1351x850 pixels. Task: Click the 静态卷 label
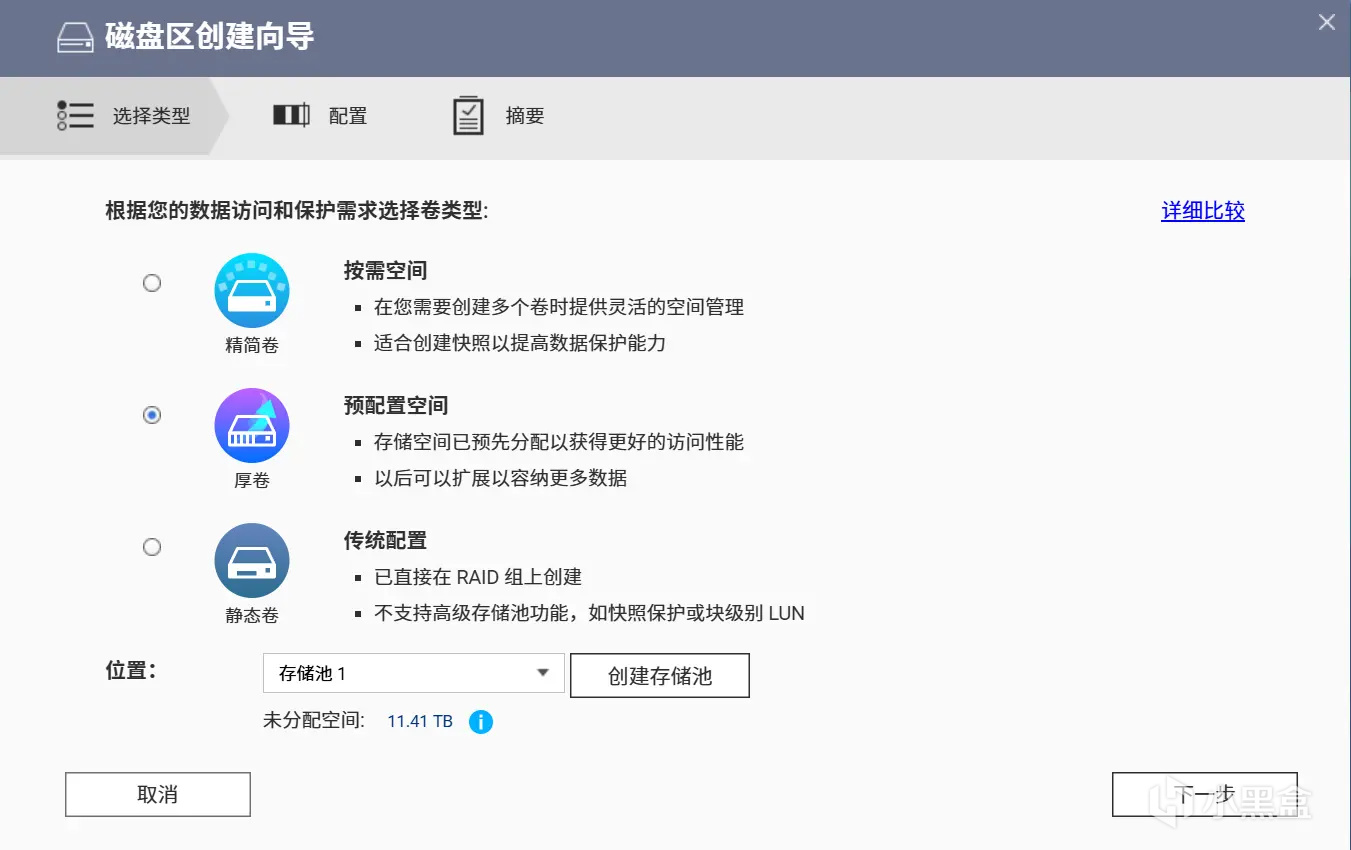click(x=252, y=616)
